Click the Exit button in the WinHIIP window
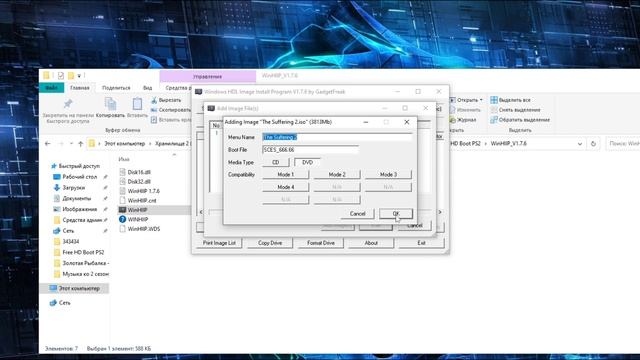The height and width of the screenshot is (360, 640). tap(421, 243)
